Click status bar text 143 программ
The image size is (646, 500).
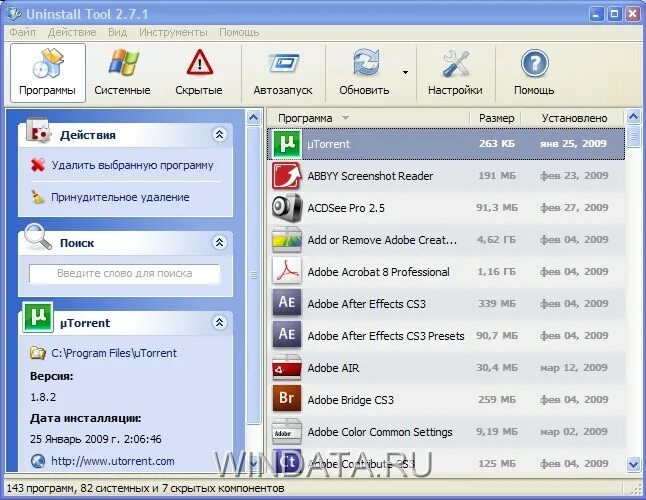pyautogui.click(x=41, y=489)
